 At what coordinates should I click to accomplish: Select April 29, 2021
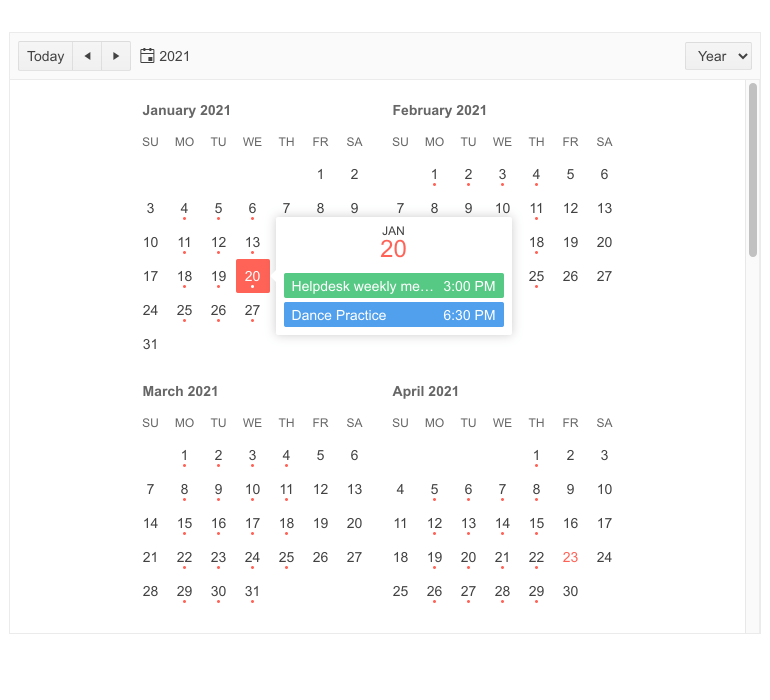click(536, 591)
